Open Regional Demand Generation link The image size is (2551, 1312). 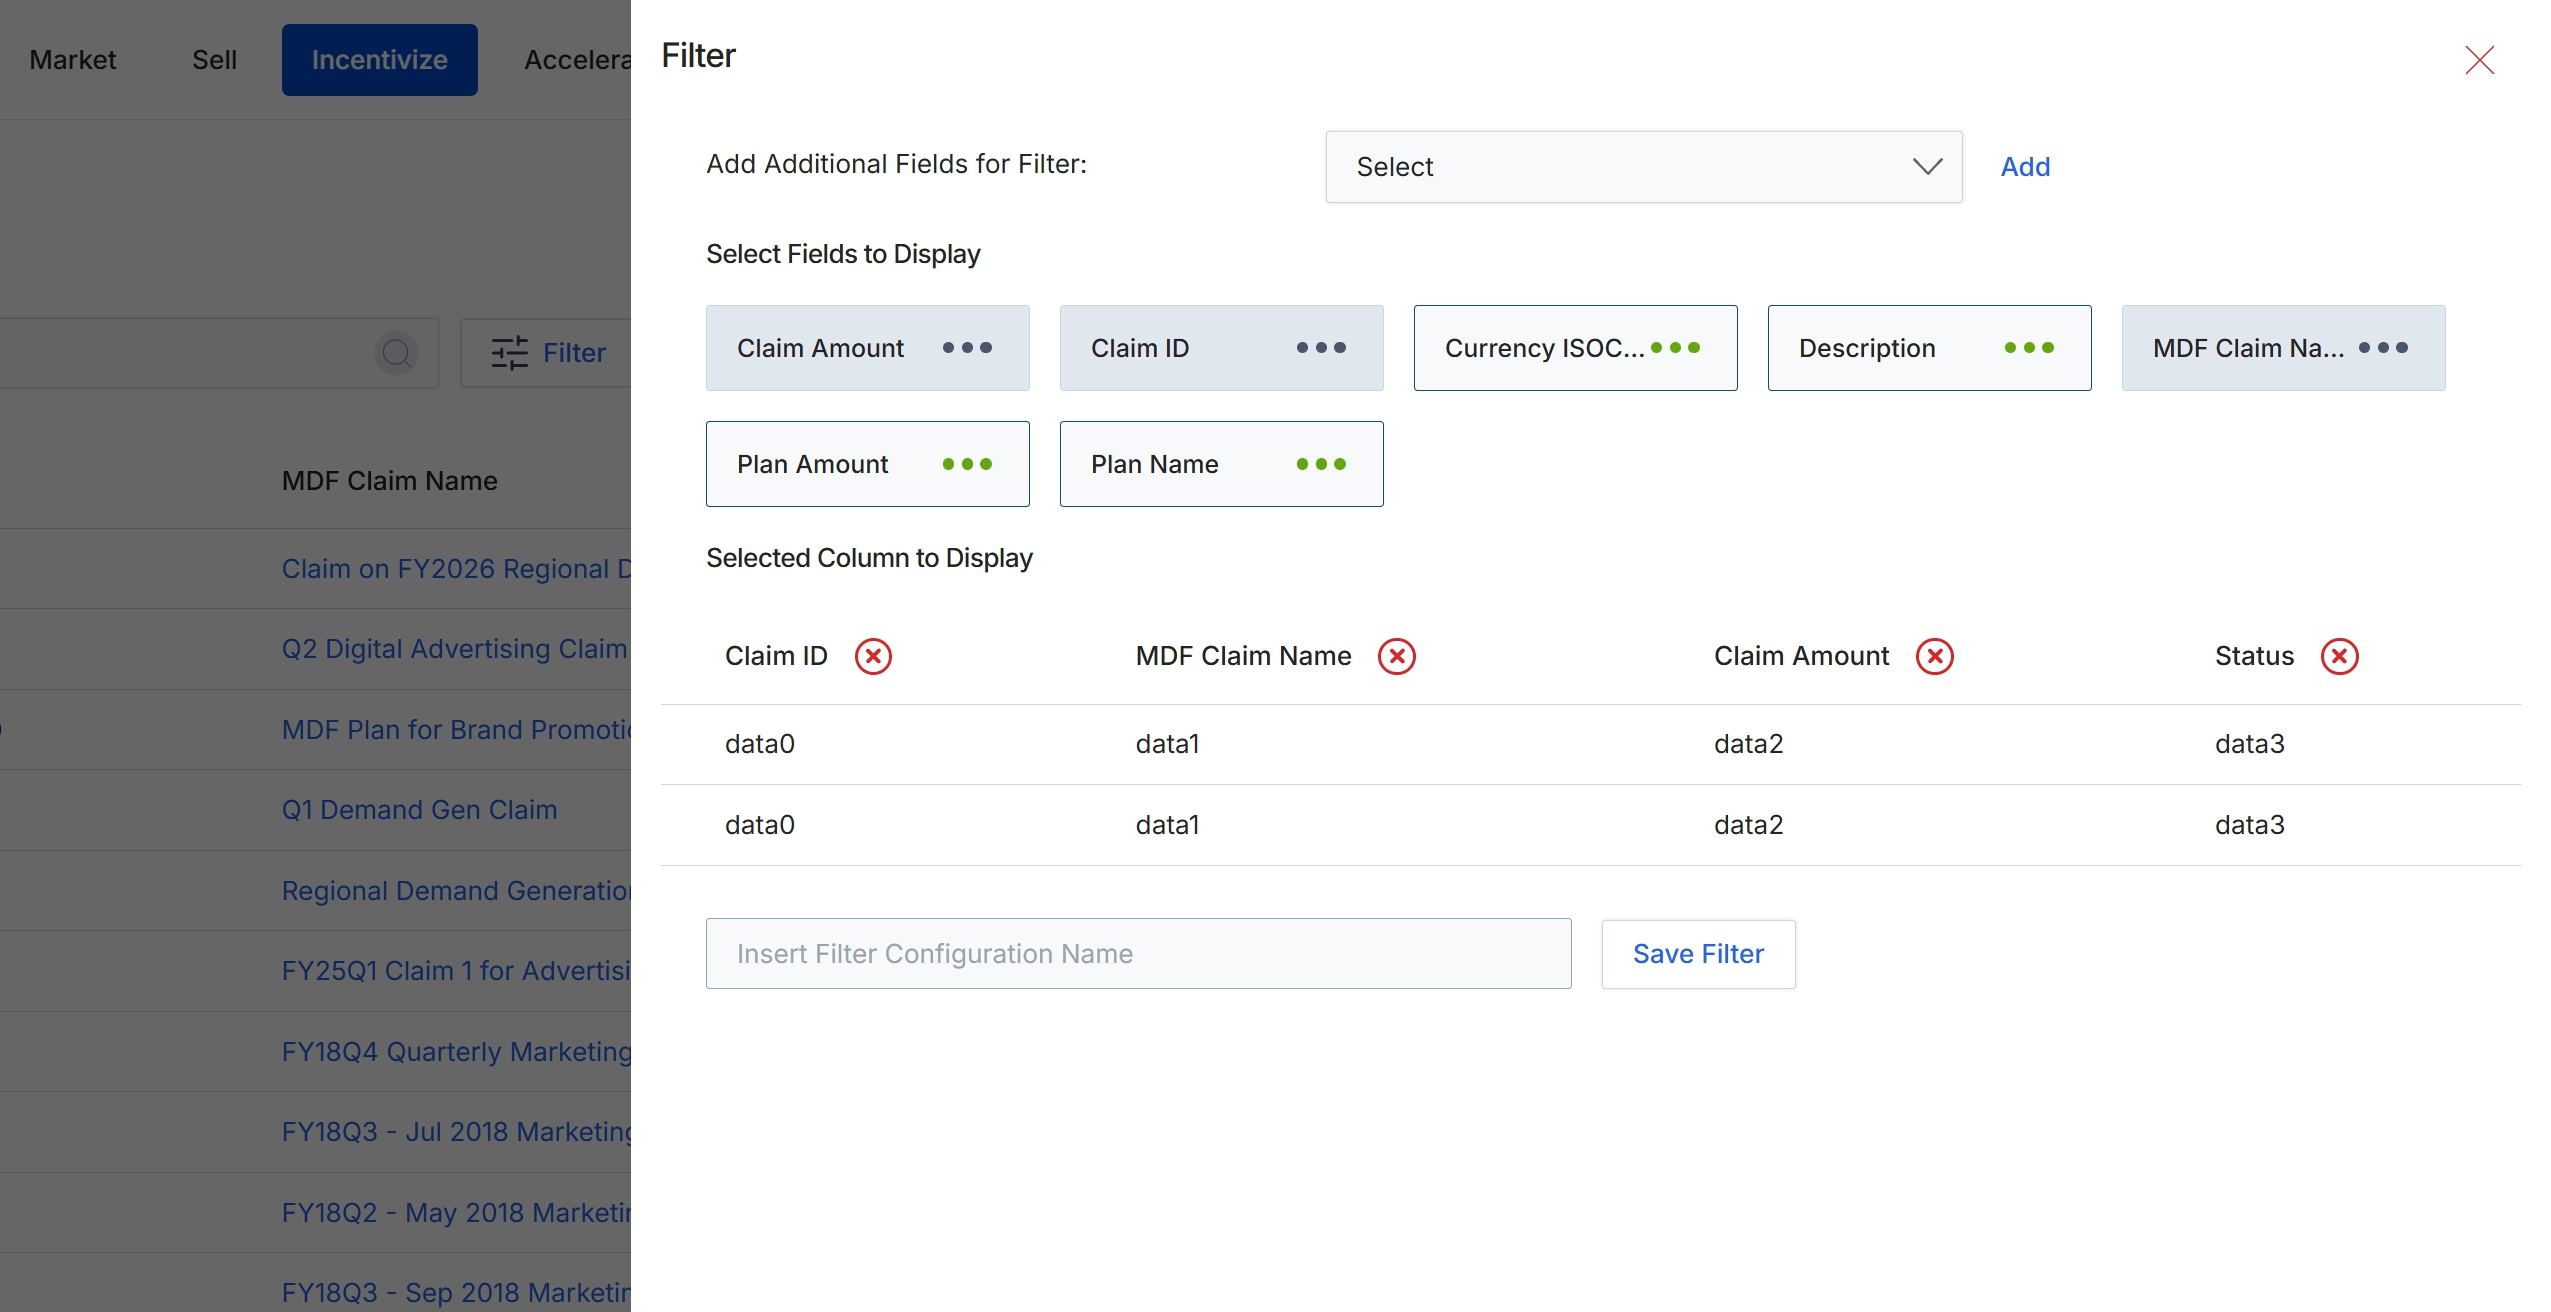pos(456,891)
